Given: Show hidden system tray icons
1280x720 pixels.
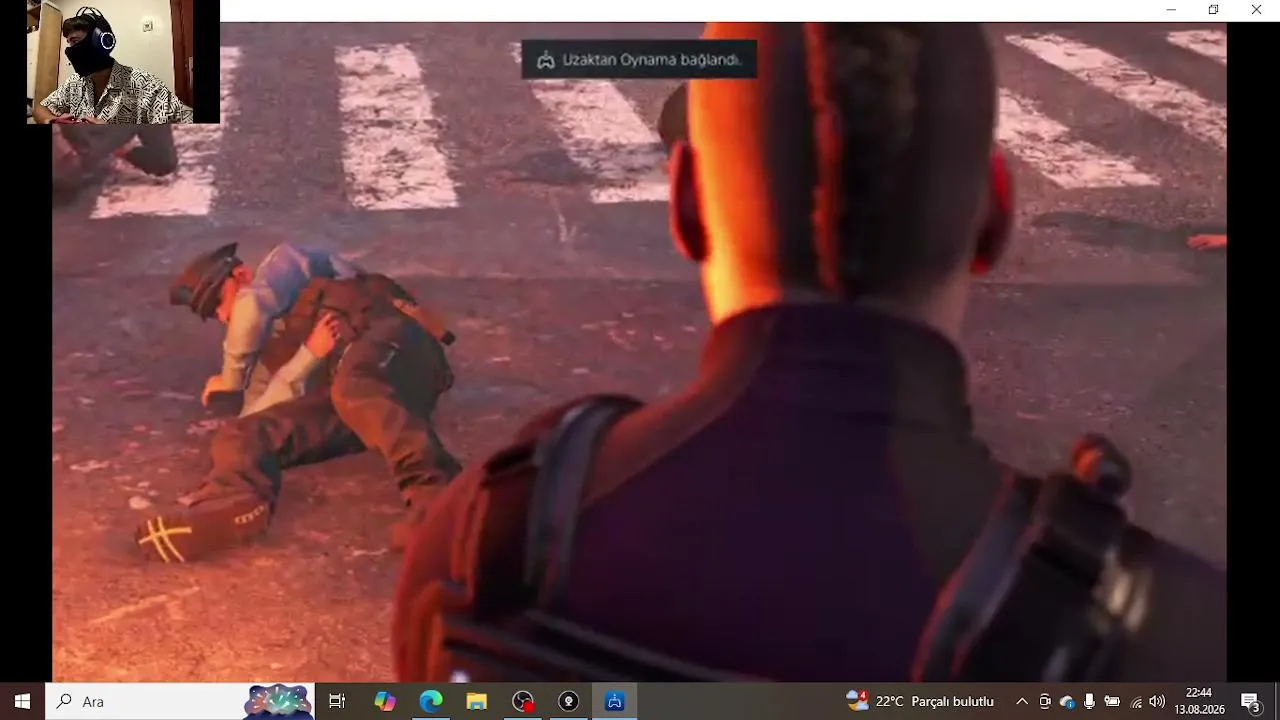Looking at the screenshot, I should tap(1021, 701).
